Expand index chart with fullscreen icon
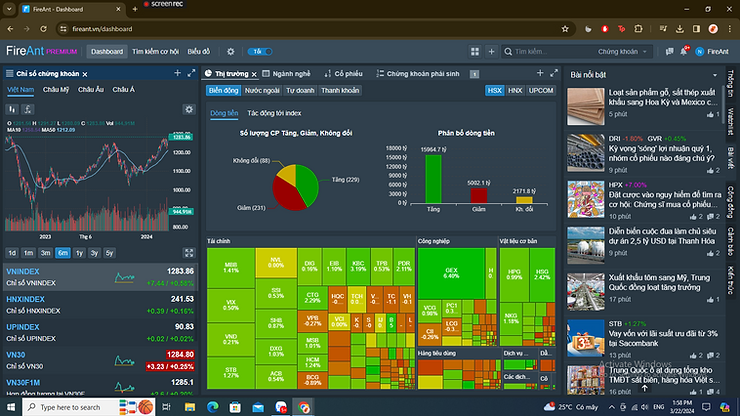This screenshot has height=416, width=740. (x=189, y=253)
